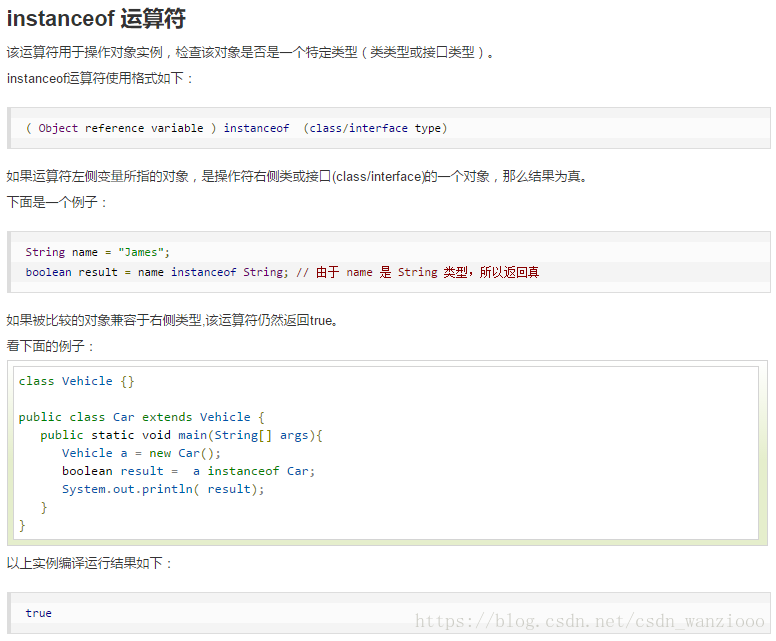Click the line "看下面的例子："
This screenshot has height=641, width=776.
[x=50, y=345]
